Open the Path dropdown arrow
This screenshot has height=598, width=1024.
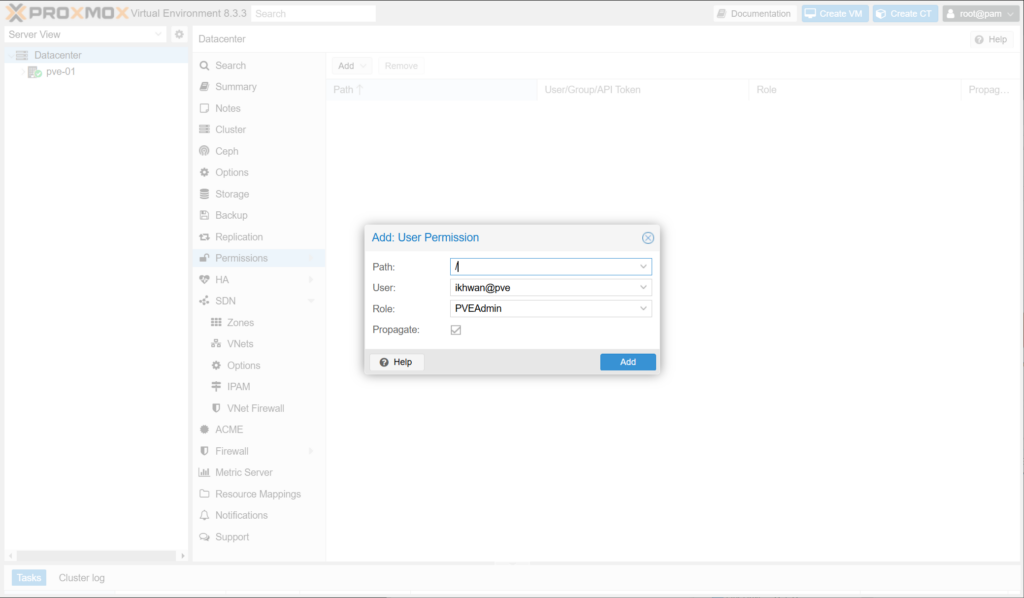[642, 267]
